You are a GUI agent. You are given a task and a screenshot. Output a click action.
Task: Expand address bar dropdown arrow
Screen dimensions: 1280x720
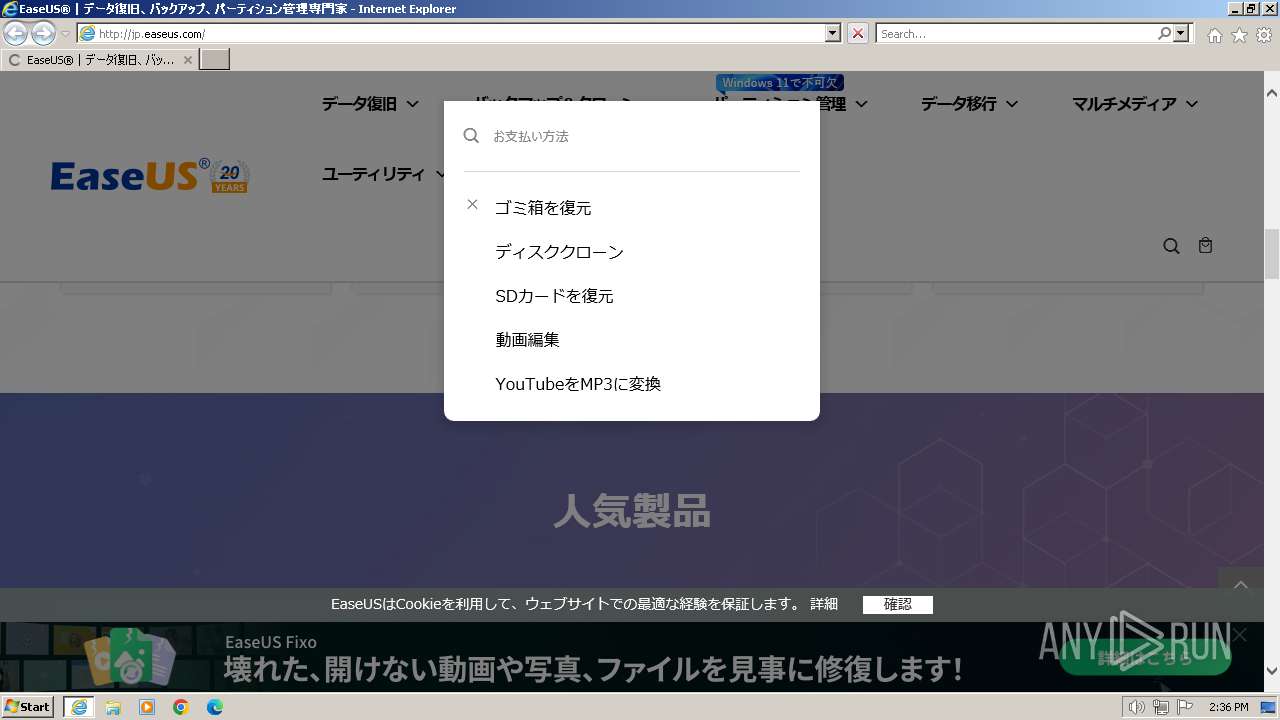coord(833,34)
